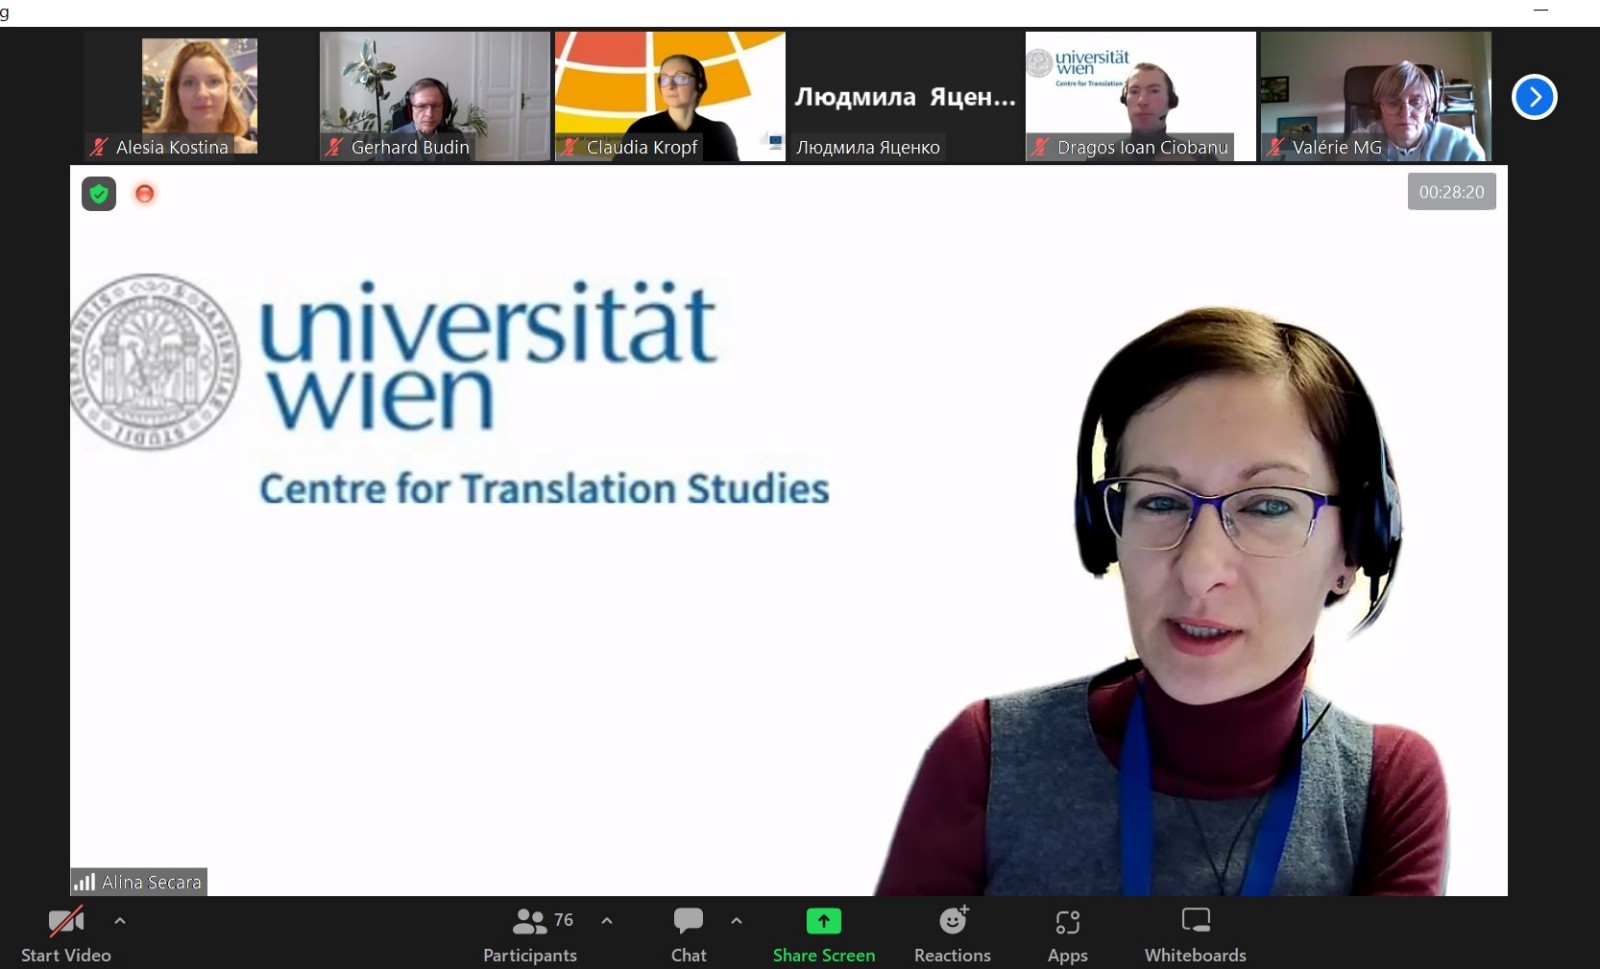This screenshot has width=1600, height=969.
Task: Expand the Chat options caret
Action: (737, 921)
